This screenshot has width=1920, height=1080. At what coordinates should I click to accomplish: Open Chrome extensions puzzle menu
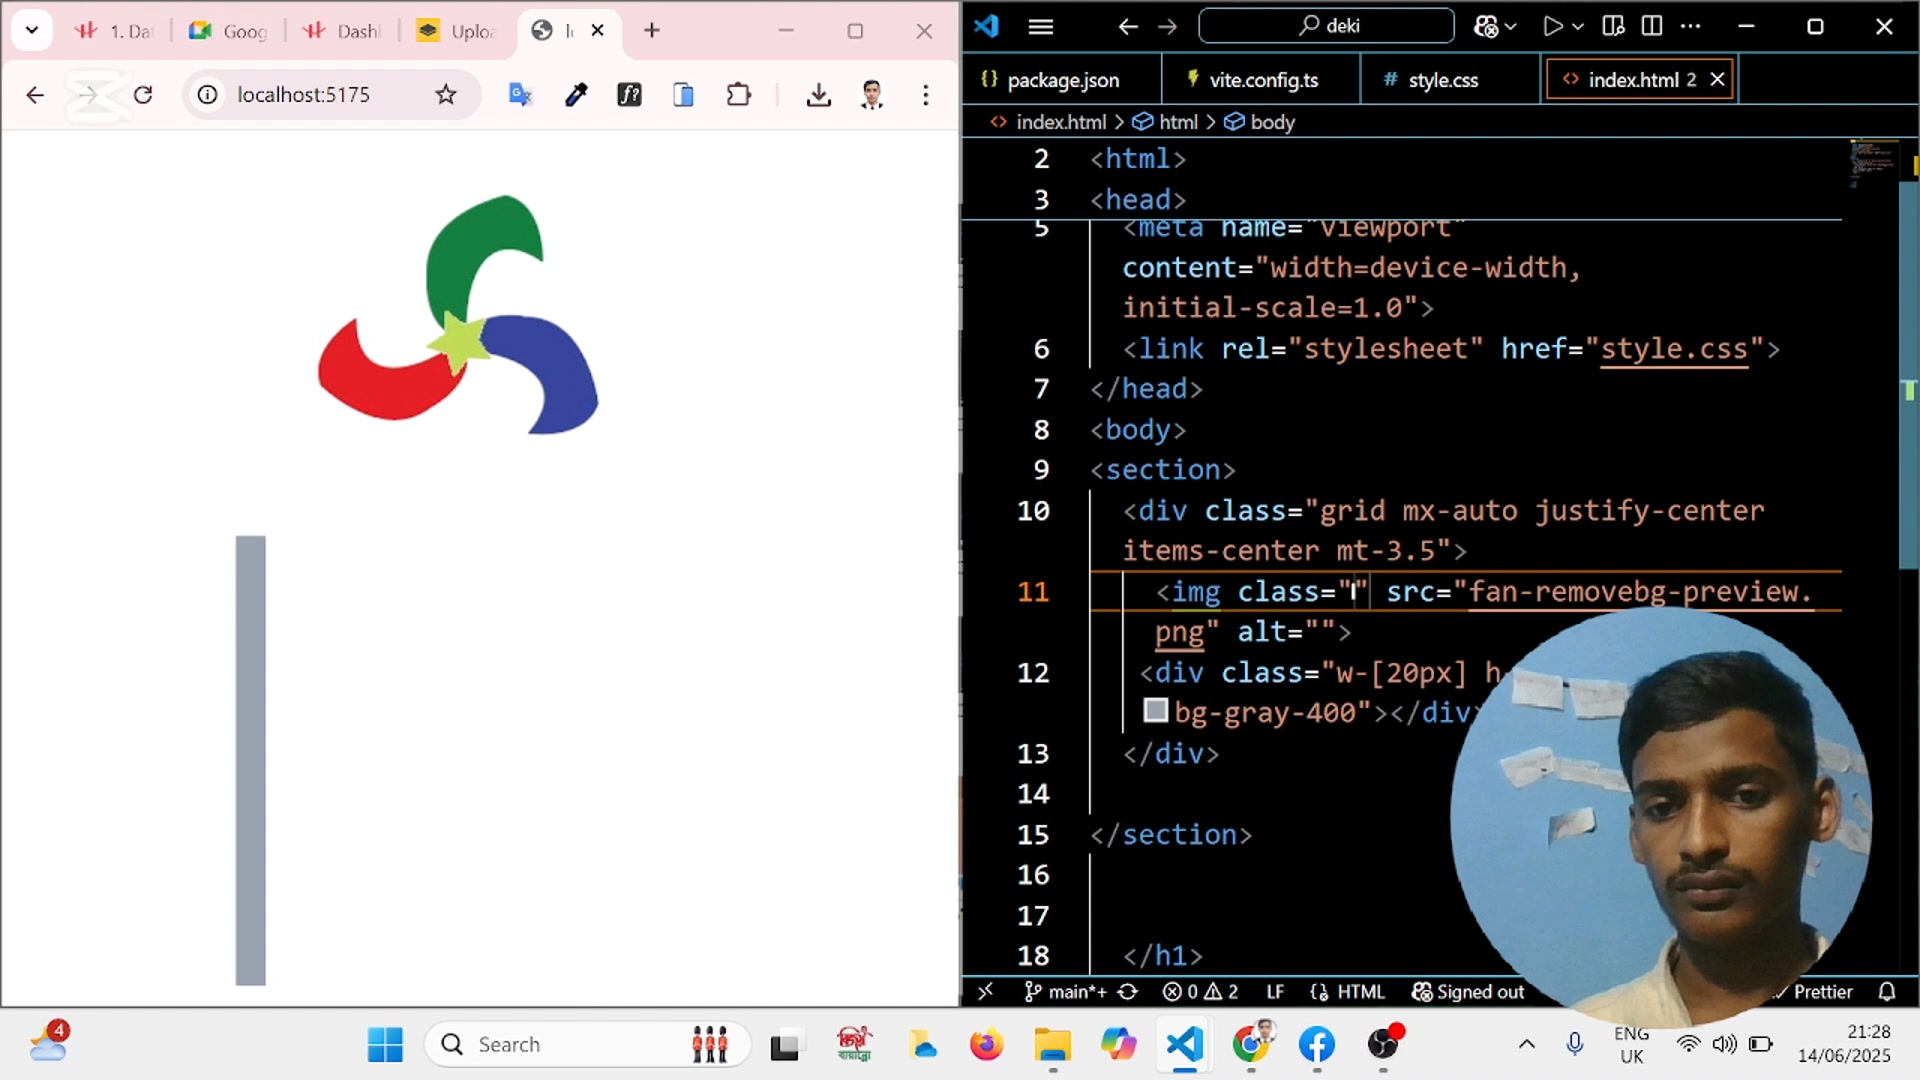tap(738, 95)
